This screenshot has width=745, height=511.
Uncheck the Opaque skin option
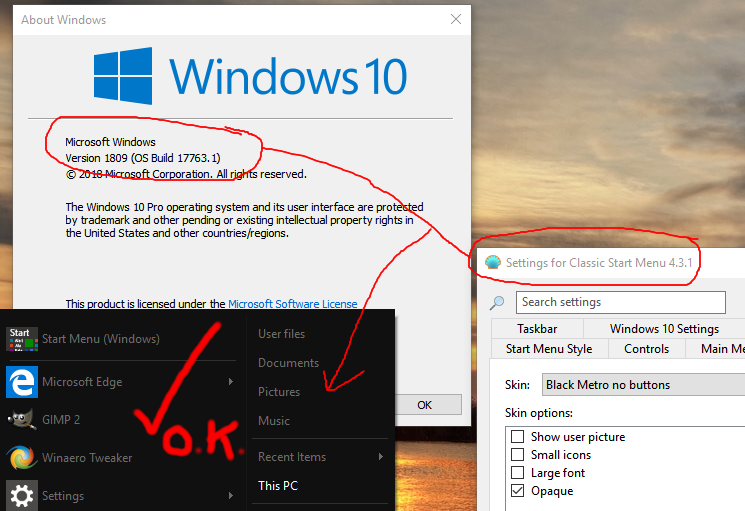point(517,491)
